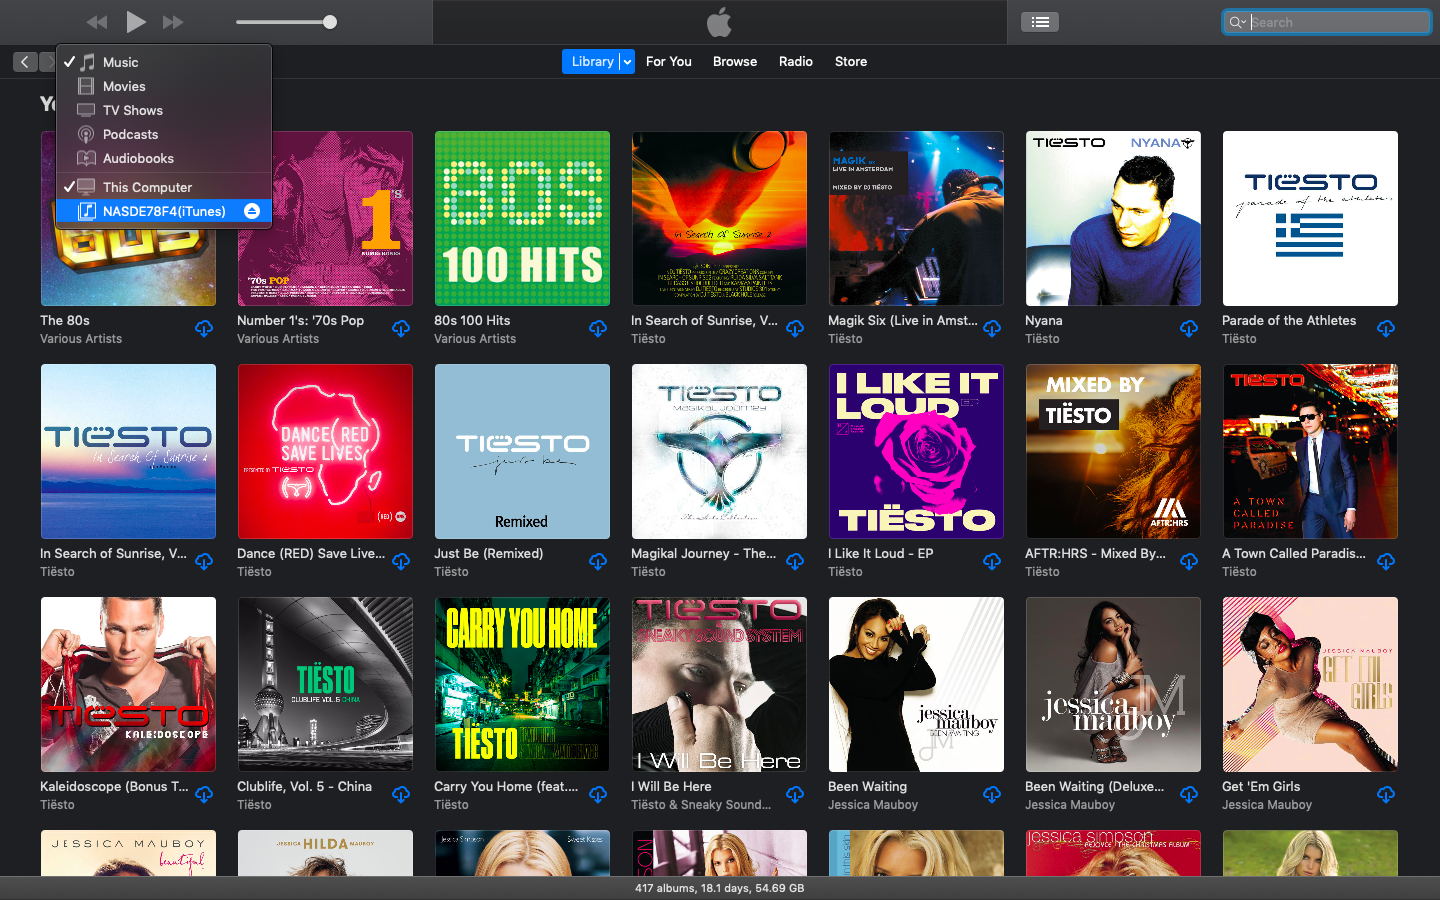Click the Kaleidoscope (Bonus T... title text
The image size is (1440, 900).
[x=114, y=786]
